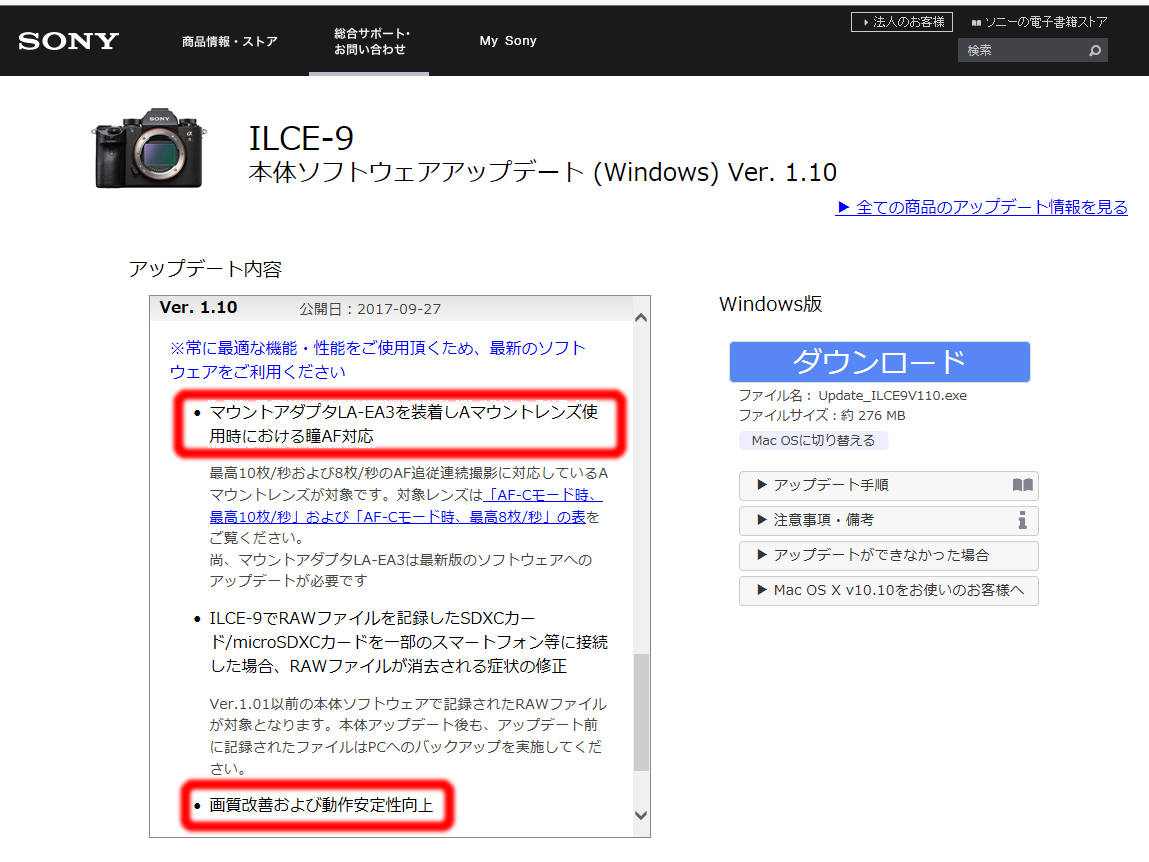Expand アップデートができなかった場合 section
The width and height of the screenshot is (1149, 862).
(888, 556)
